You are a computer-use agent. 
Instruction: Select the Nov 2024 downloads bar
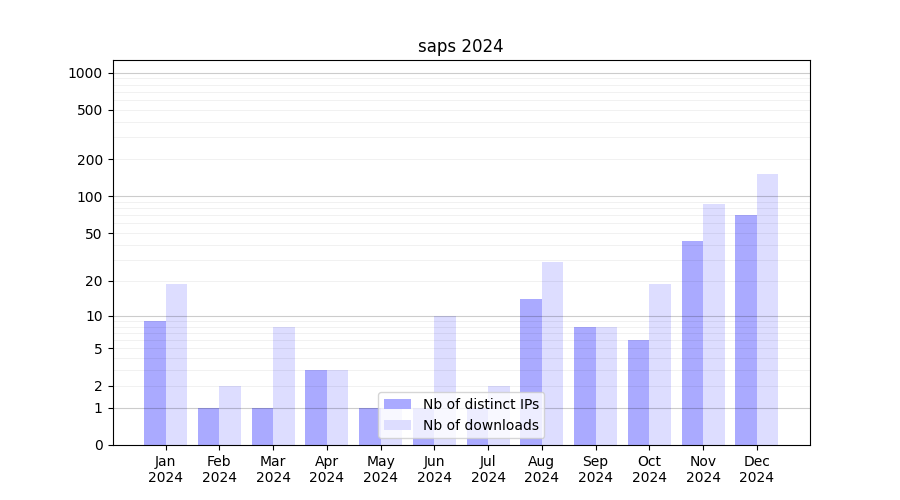tap(714, 325)
